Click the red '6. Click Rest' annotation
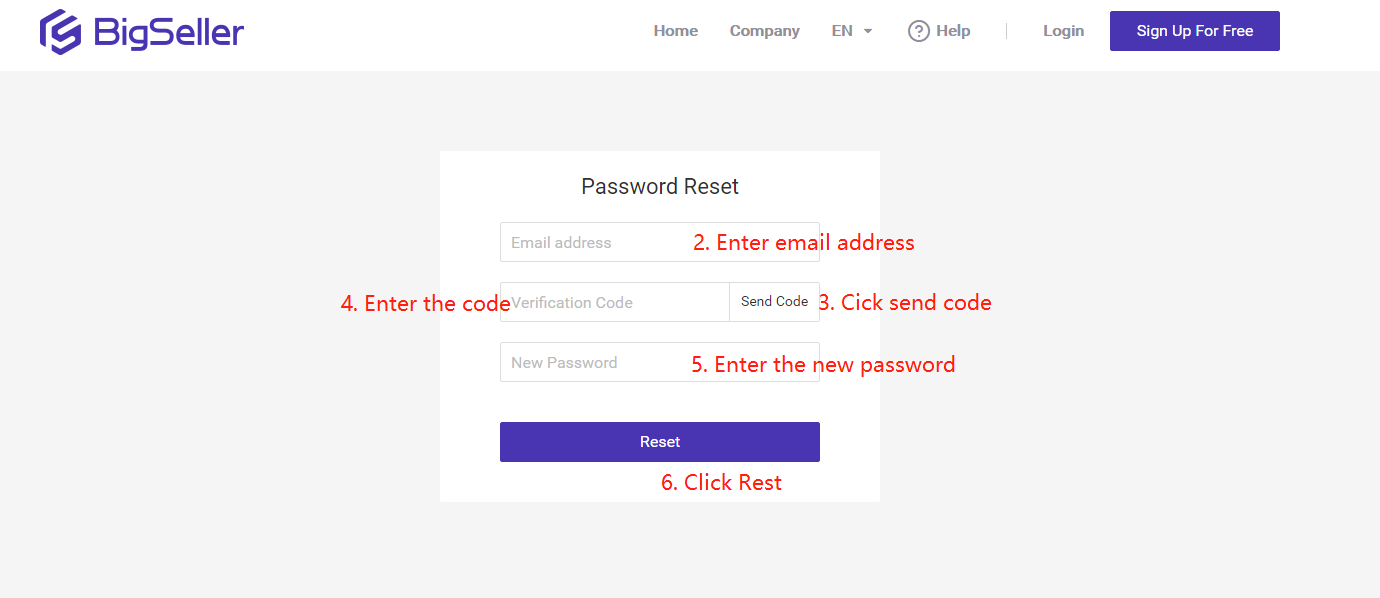 coord(721,482)
